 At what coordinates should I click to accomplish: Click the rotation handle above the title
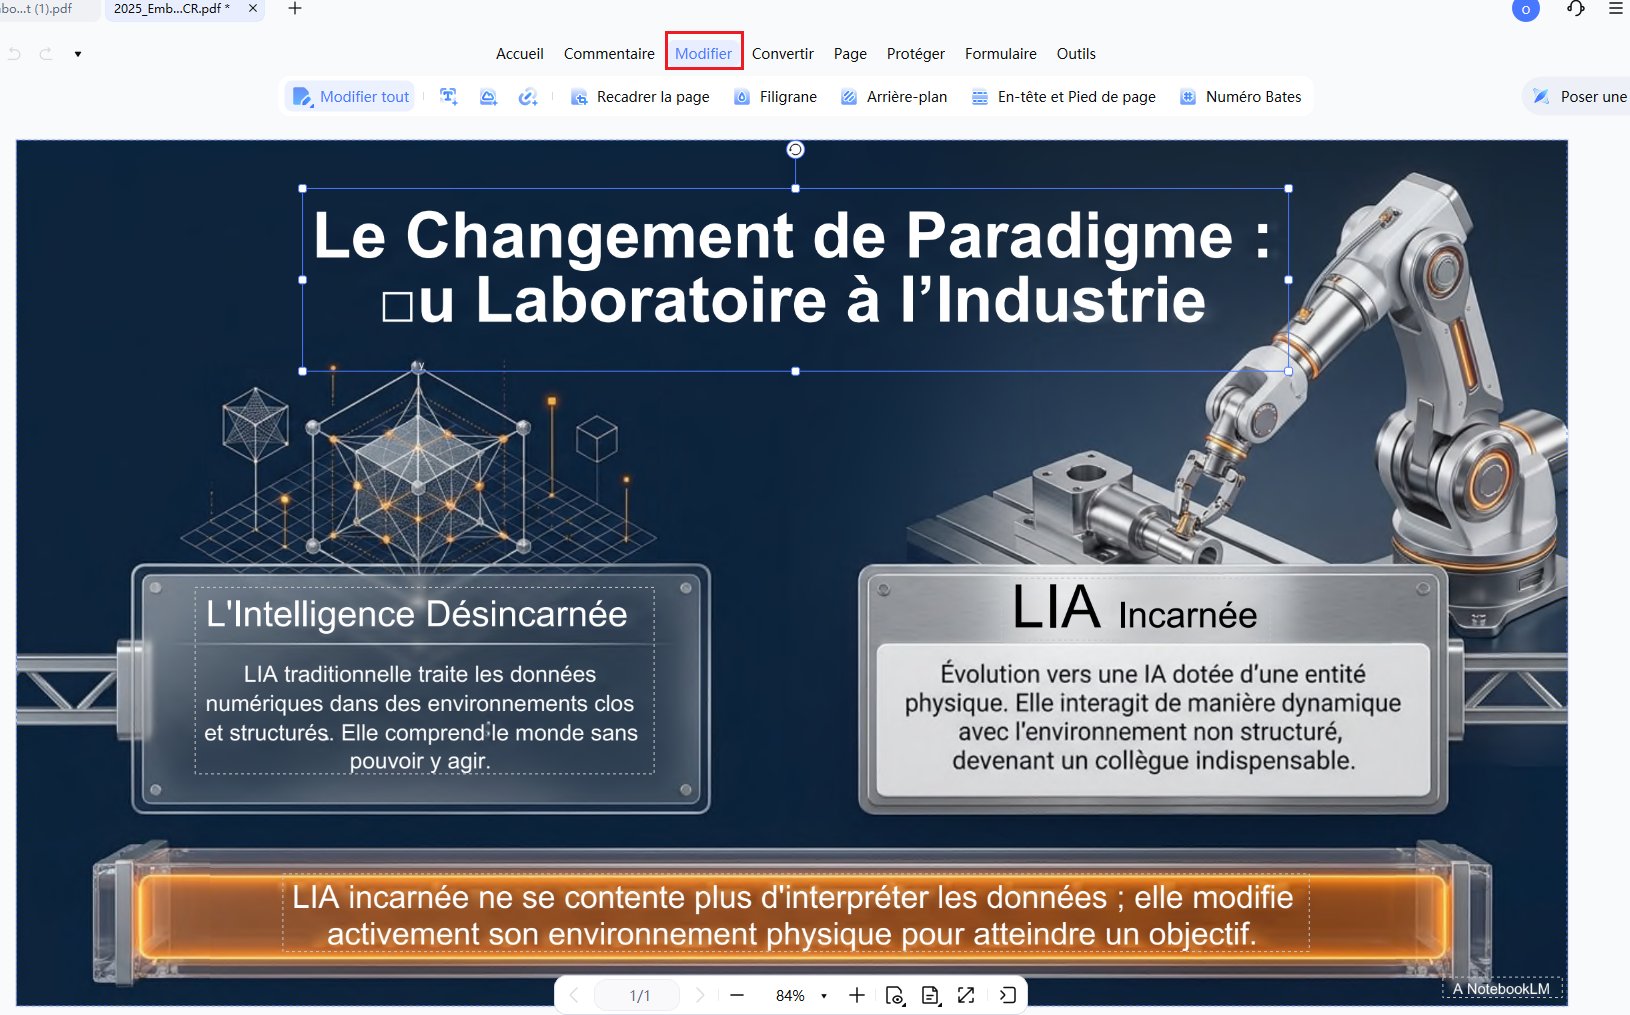pyautogui.click(x=795, y=150)
